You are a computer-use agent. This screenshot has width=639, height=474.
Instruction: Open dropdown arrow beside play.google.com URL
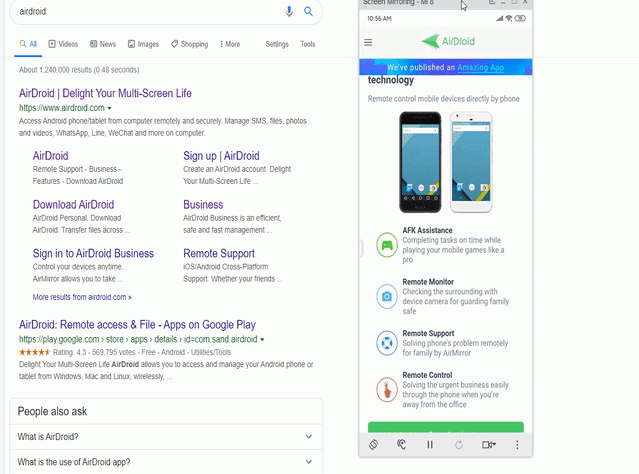click(x=262, y=340)
